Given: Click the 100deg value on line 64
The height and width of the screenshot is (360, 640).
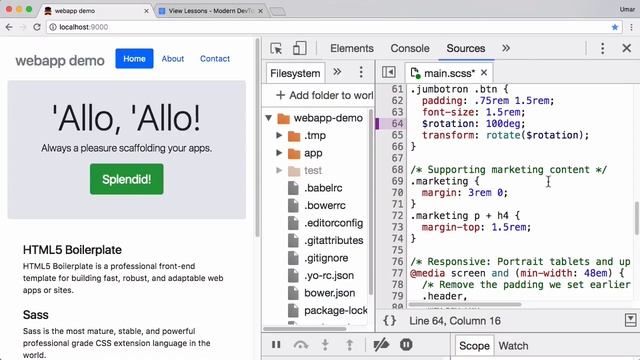Looking at the screenshot, I should click(x=502, y=123).
